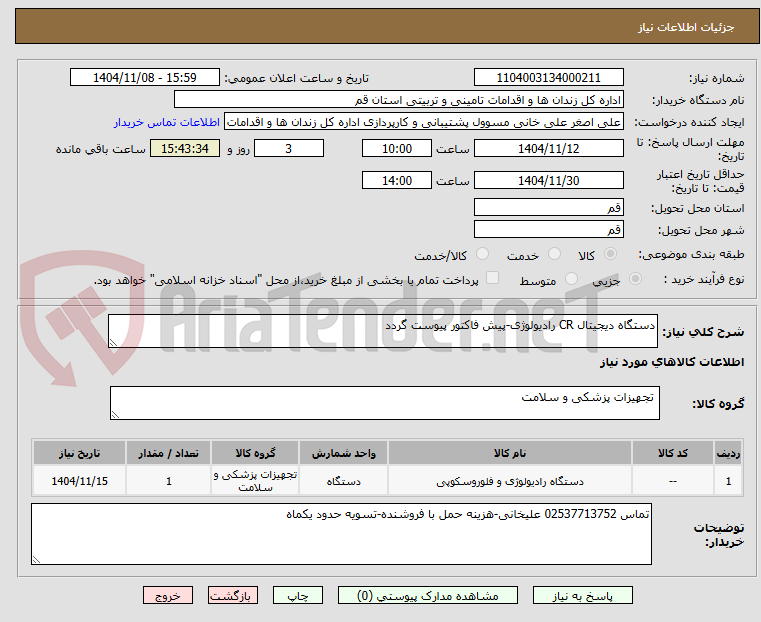Click column header واحد شمارش
Viewport: 761px width, 622px height.
pyautogui.click(x=344, y=453)
